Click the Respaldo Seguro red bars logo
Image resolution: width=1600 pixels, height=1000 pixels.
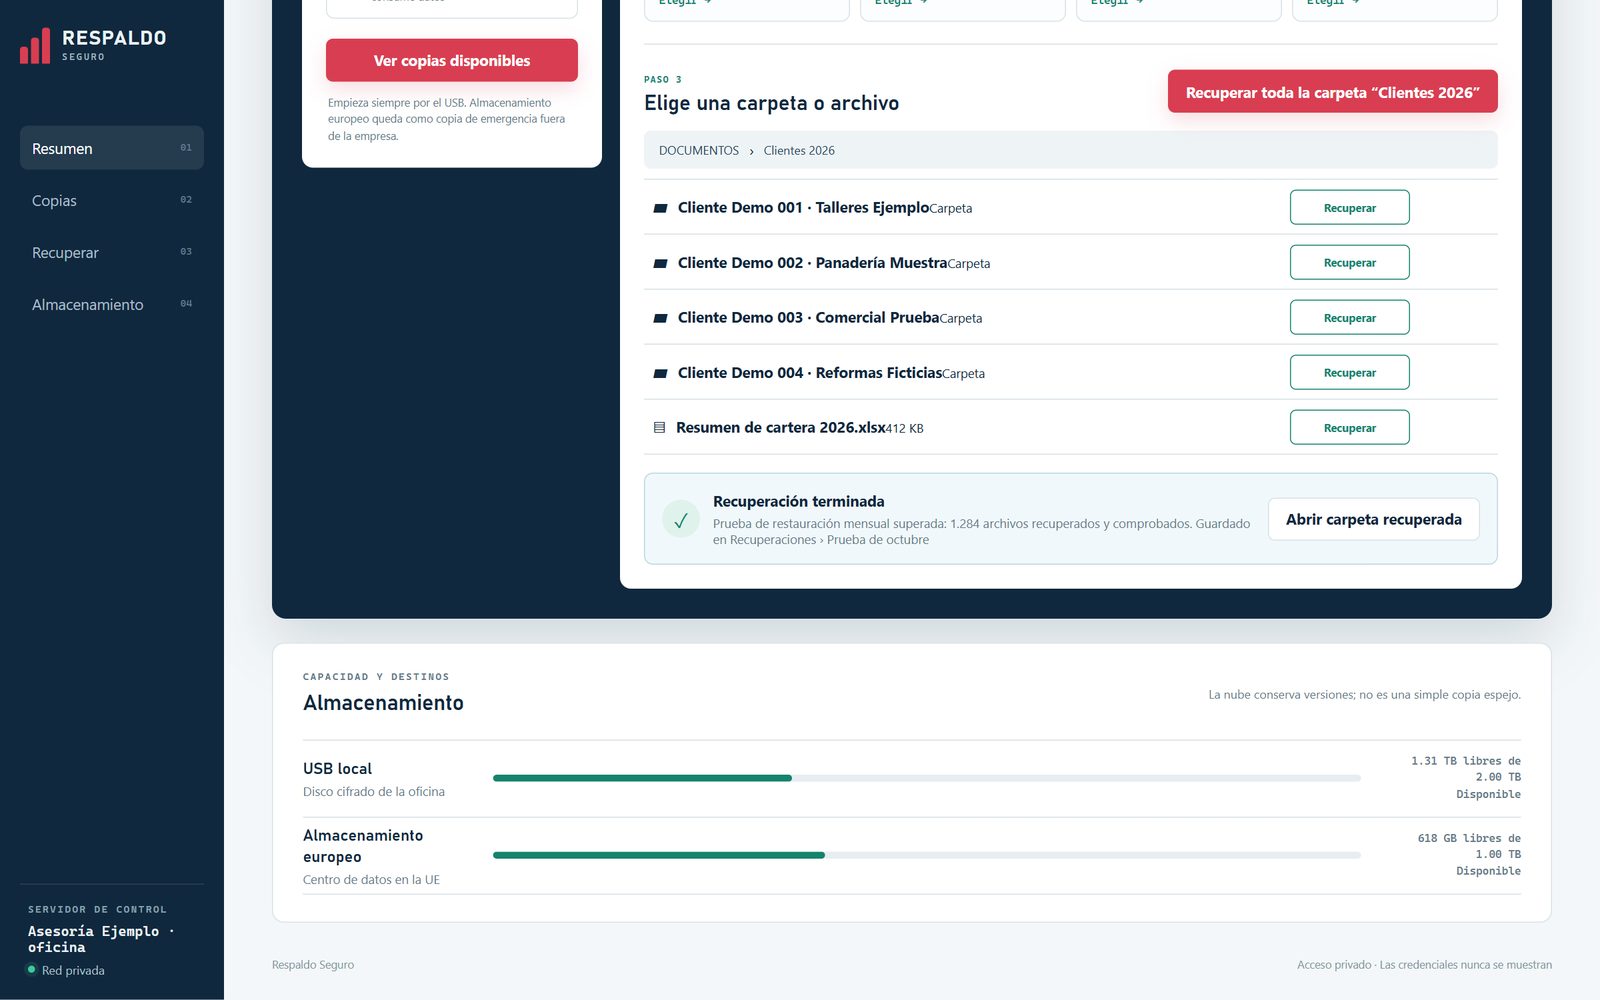pyautogui.click(x=35, y=46)
